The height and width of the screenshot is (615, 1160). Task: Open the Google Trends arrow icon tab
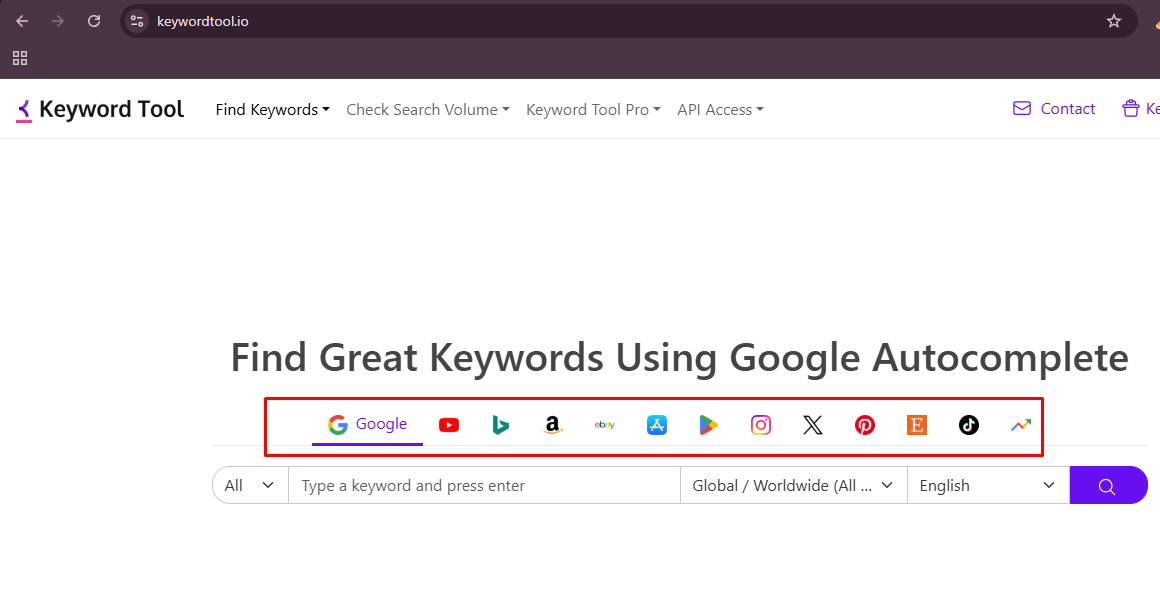coord(1021,425)
